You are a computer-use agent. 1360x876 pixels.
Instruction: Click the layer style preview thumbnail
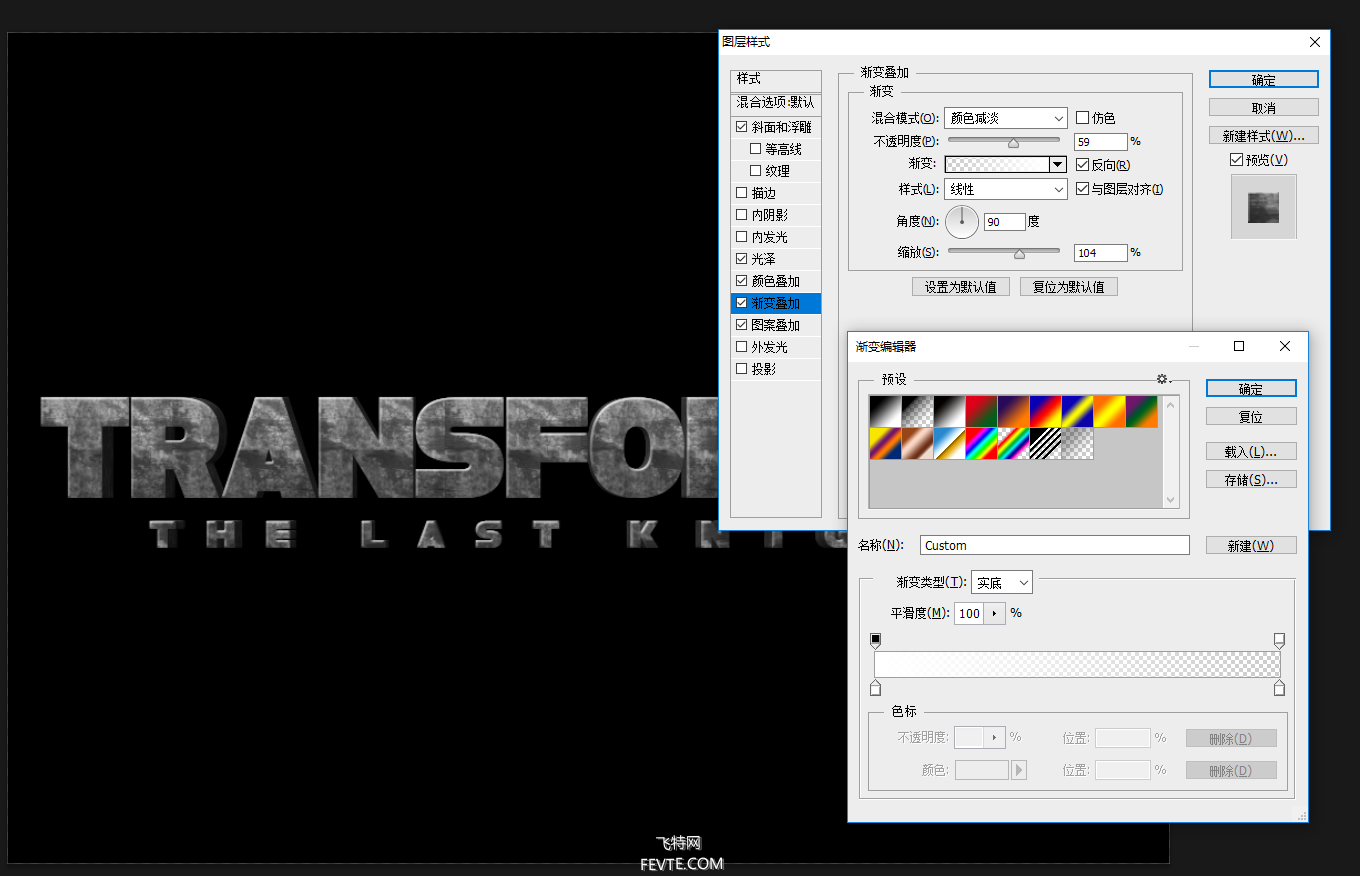1263,207
